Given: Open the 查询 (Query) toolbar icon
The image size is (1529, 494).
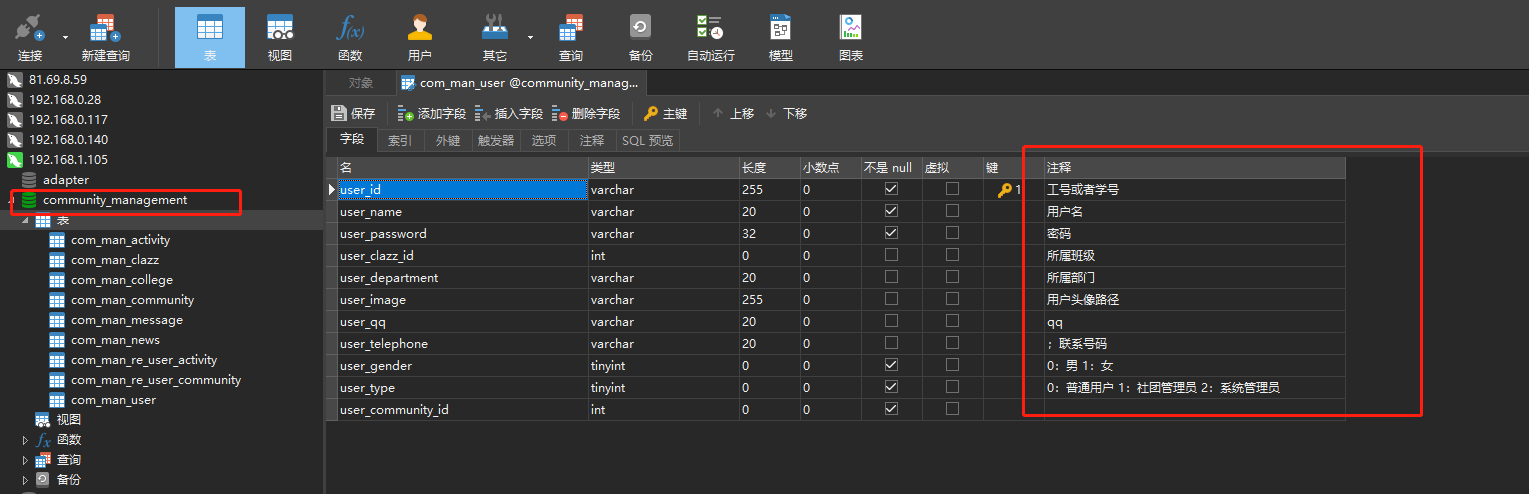Looking at the screenshot, I should [x=571, y=38].
